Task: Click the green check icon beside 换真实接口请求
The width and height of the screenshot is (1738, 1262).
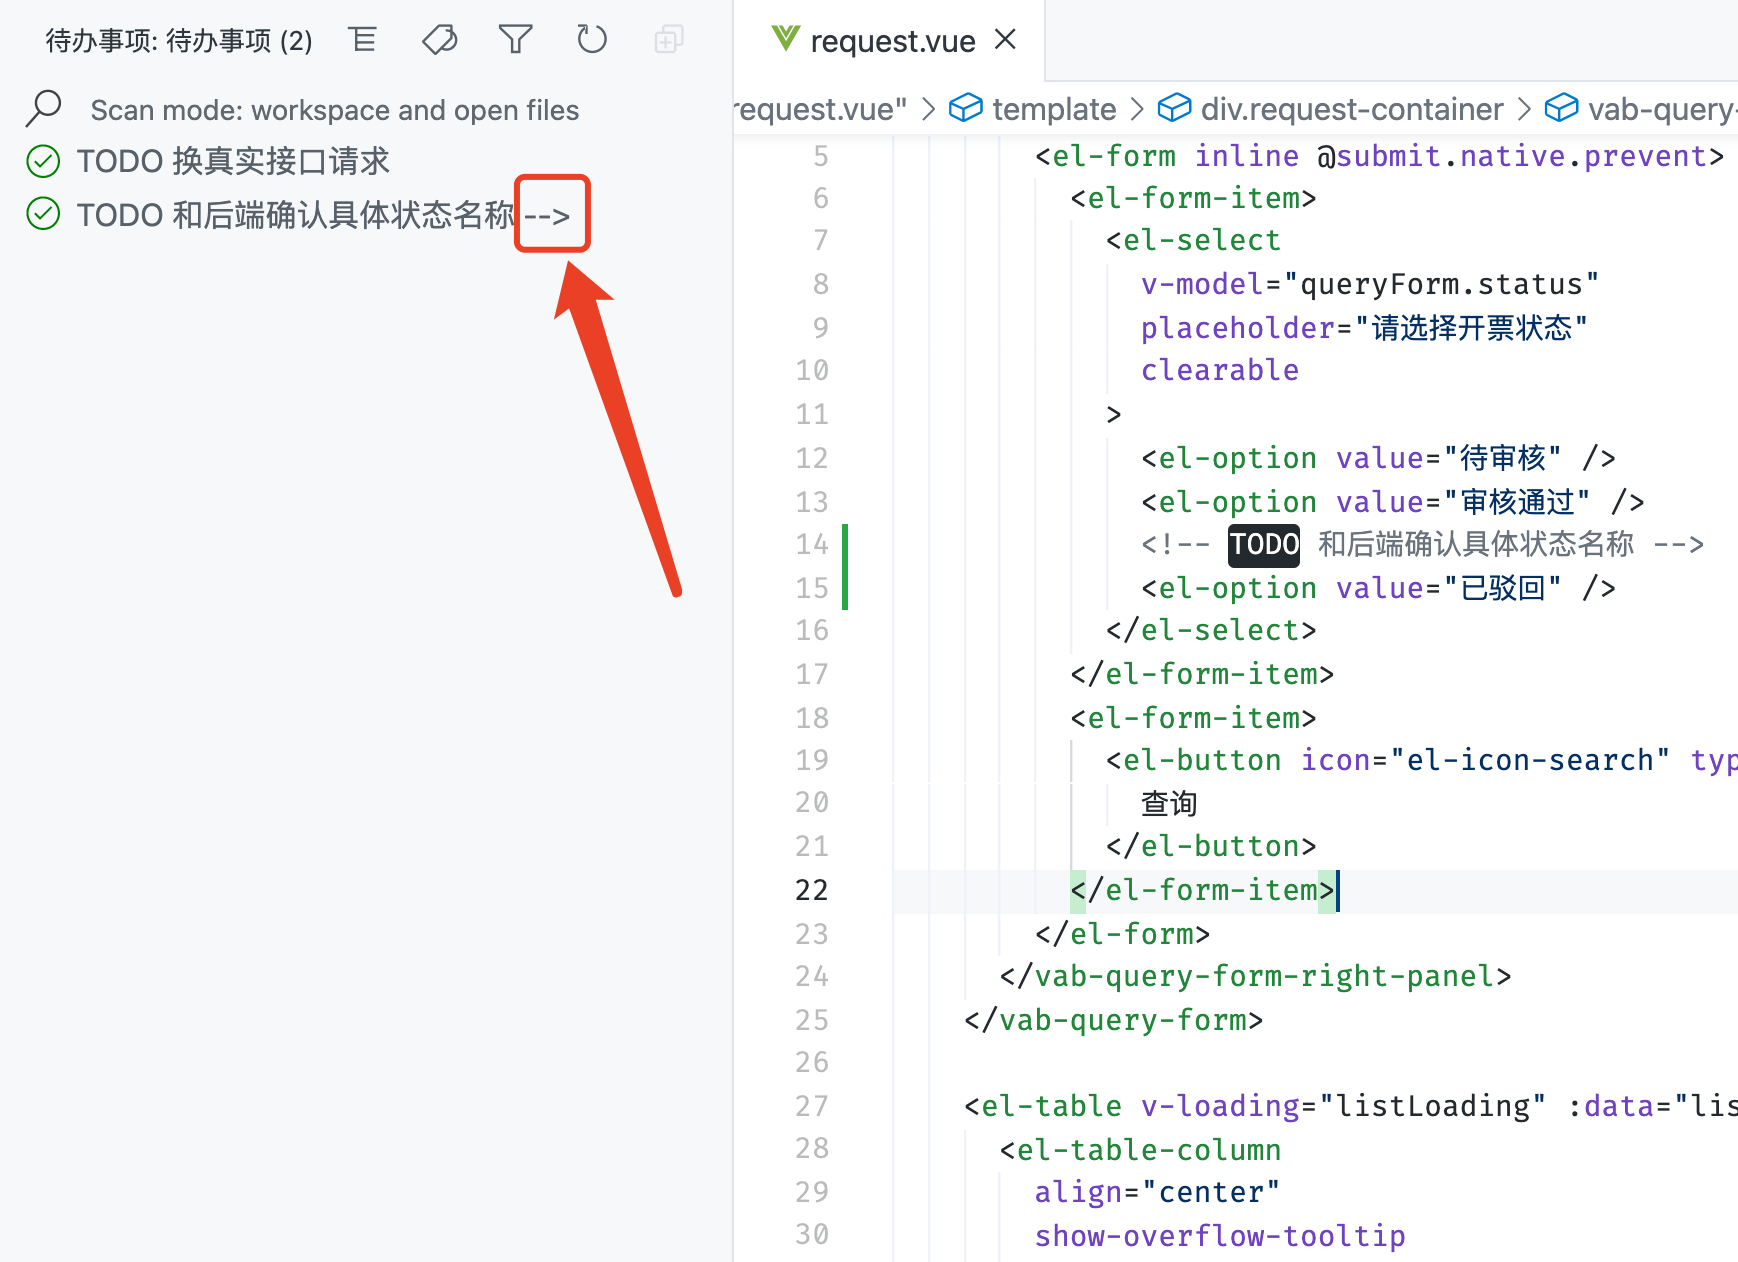Action: [x=43, y=161]
